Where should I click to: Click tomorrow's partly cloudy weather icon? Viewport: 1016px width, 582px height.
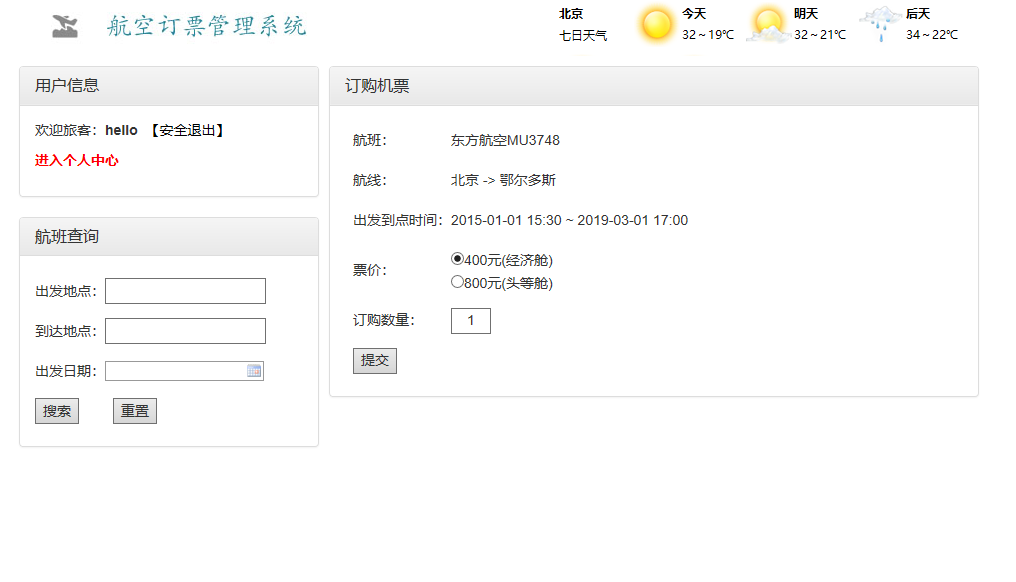coord(768,25)
